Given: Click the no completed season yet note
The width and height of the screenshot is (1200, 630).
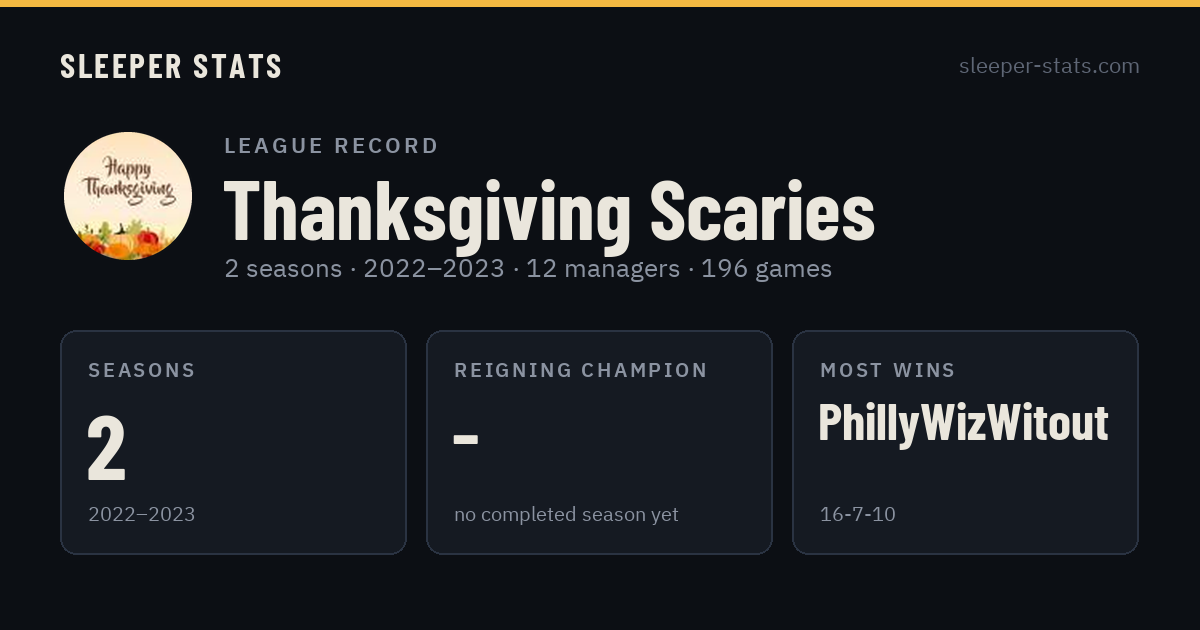Looking at the screenshot, I should (x=566, y=515).
